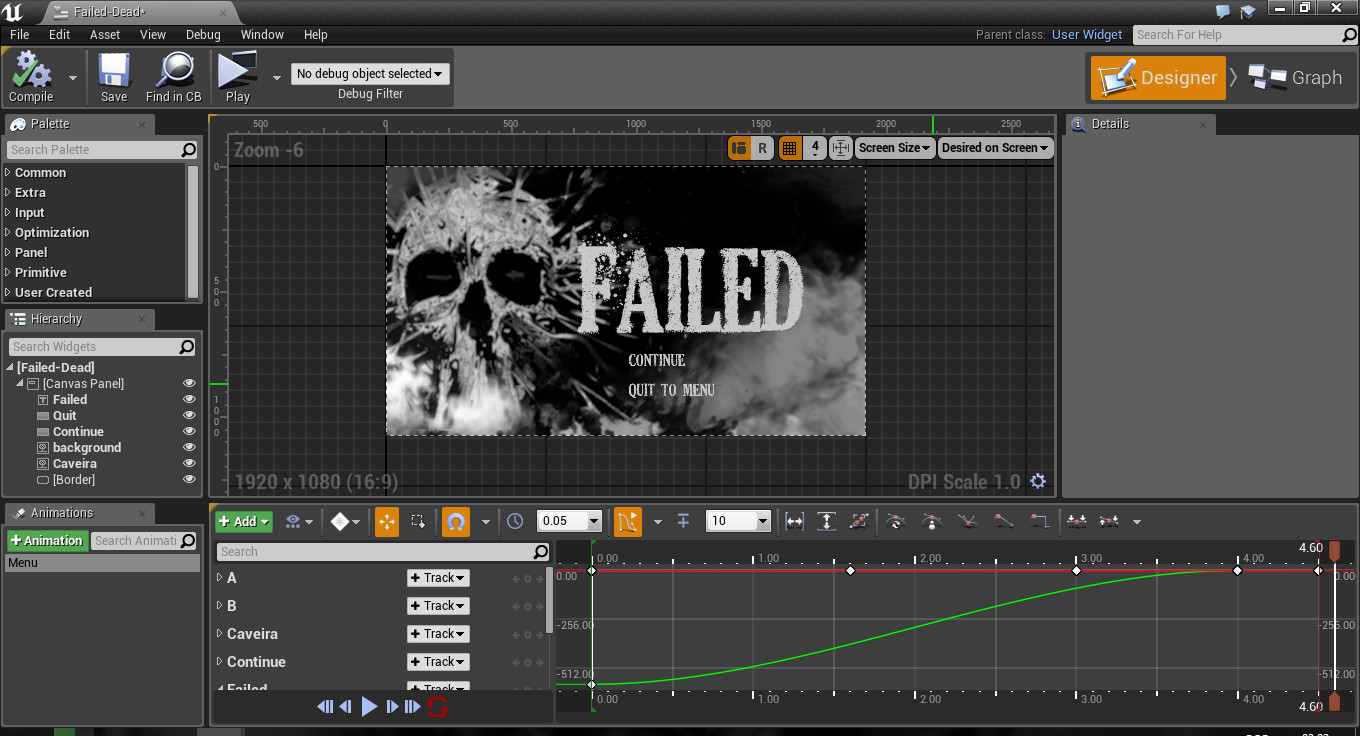Change the keyframe snap interval from 0.05

(569, 521)
